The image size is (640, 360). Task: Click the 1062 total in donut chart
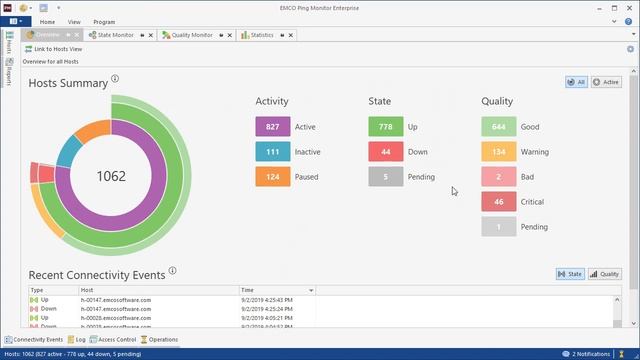pos(111,176)
